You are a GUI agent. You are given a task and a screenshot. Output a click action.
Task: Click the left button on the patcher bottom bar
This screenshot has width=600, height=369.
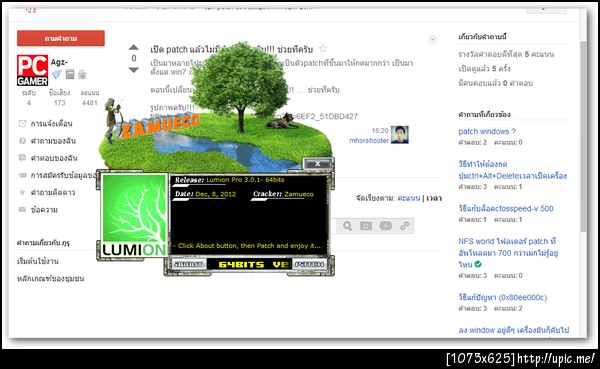pos(189,264)
